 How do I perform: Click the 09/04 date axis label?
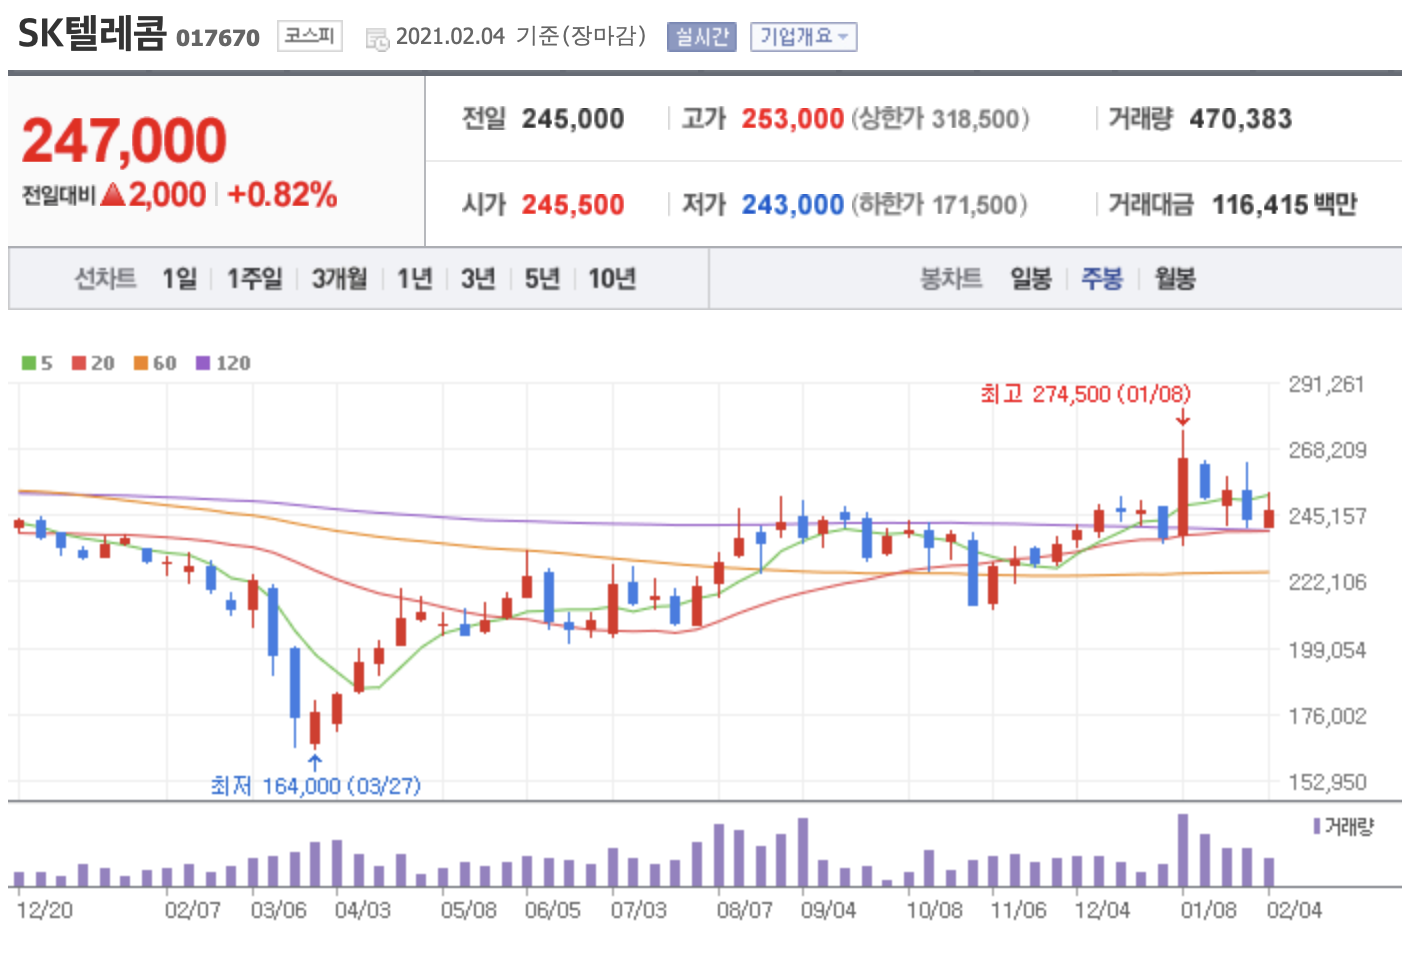click(828, 910)
